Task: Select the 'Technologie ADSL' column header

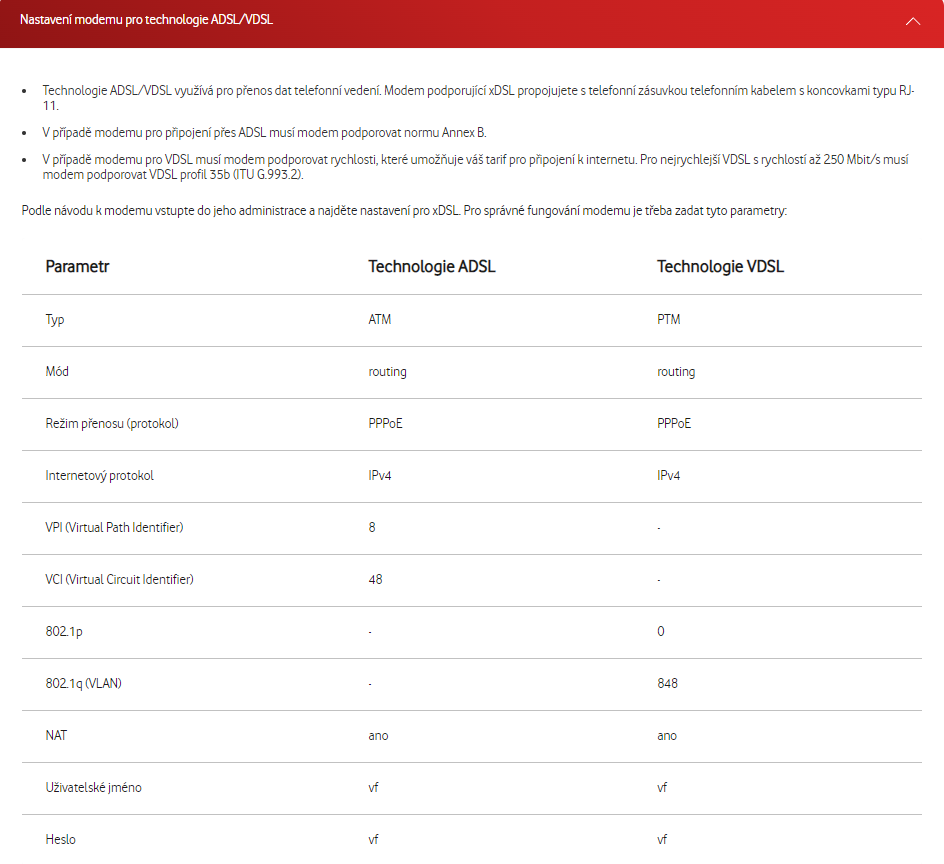Action: point(431,267)
